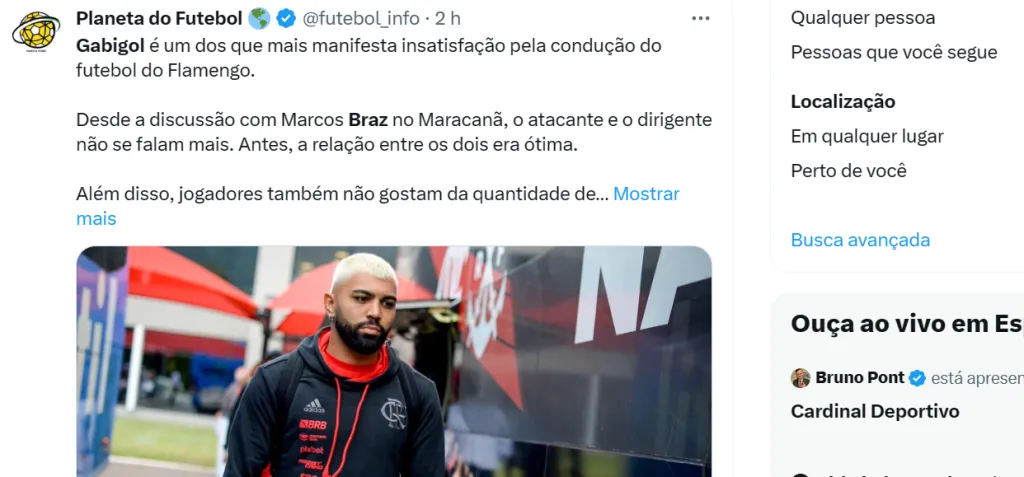
Task: Click Bruno Pont's small profile avatar
Action: (x=801, y=378)
